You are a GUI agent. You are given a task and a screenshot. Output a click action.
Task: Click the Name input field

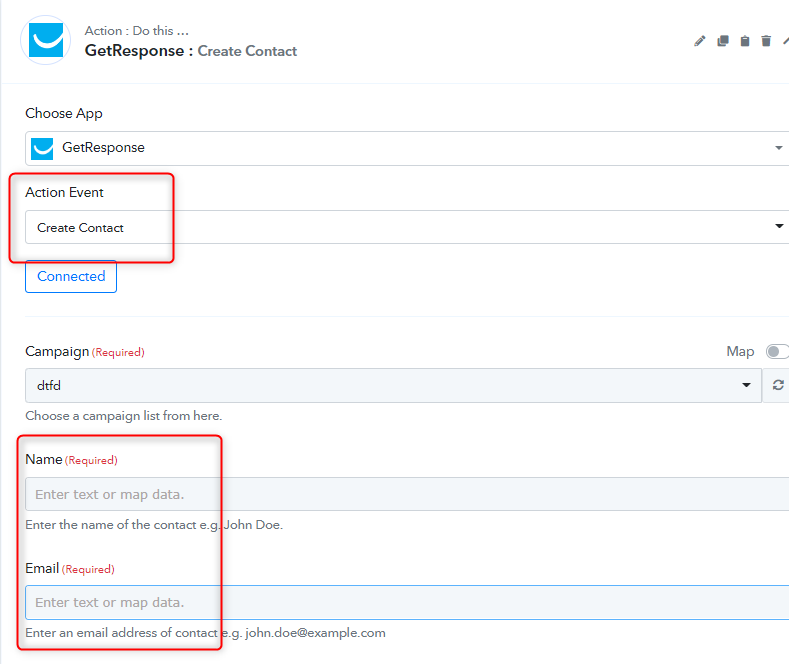coord(407,494)
